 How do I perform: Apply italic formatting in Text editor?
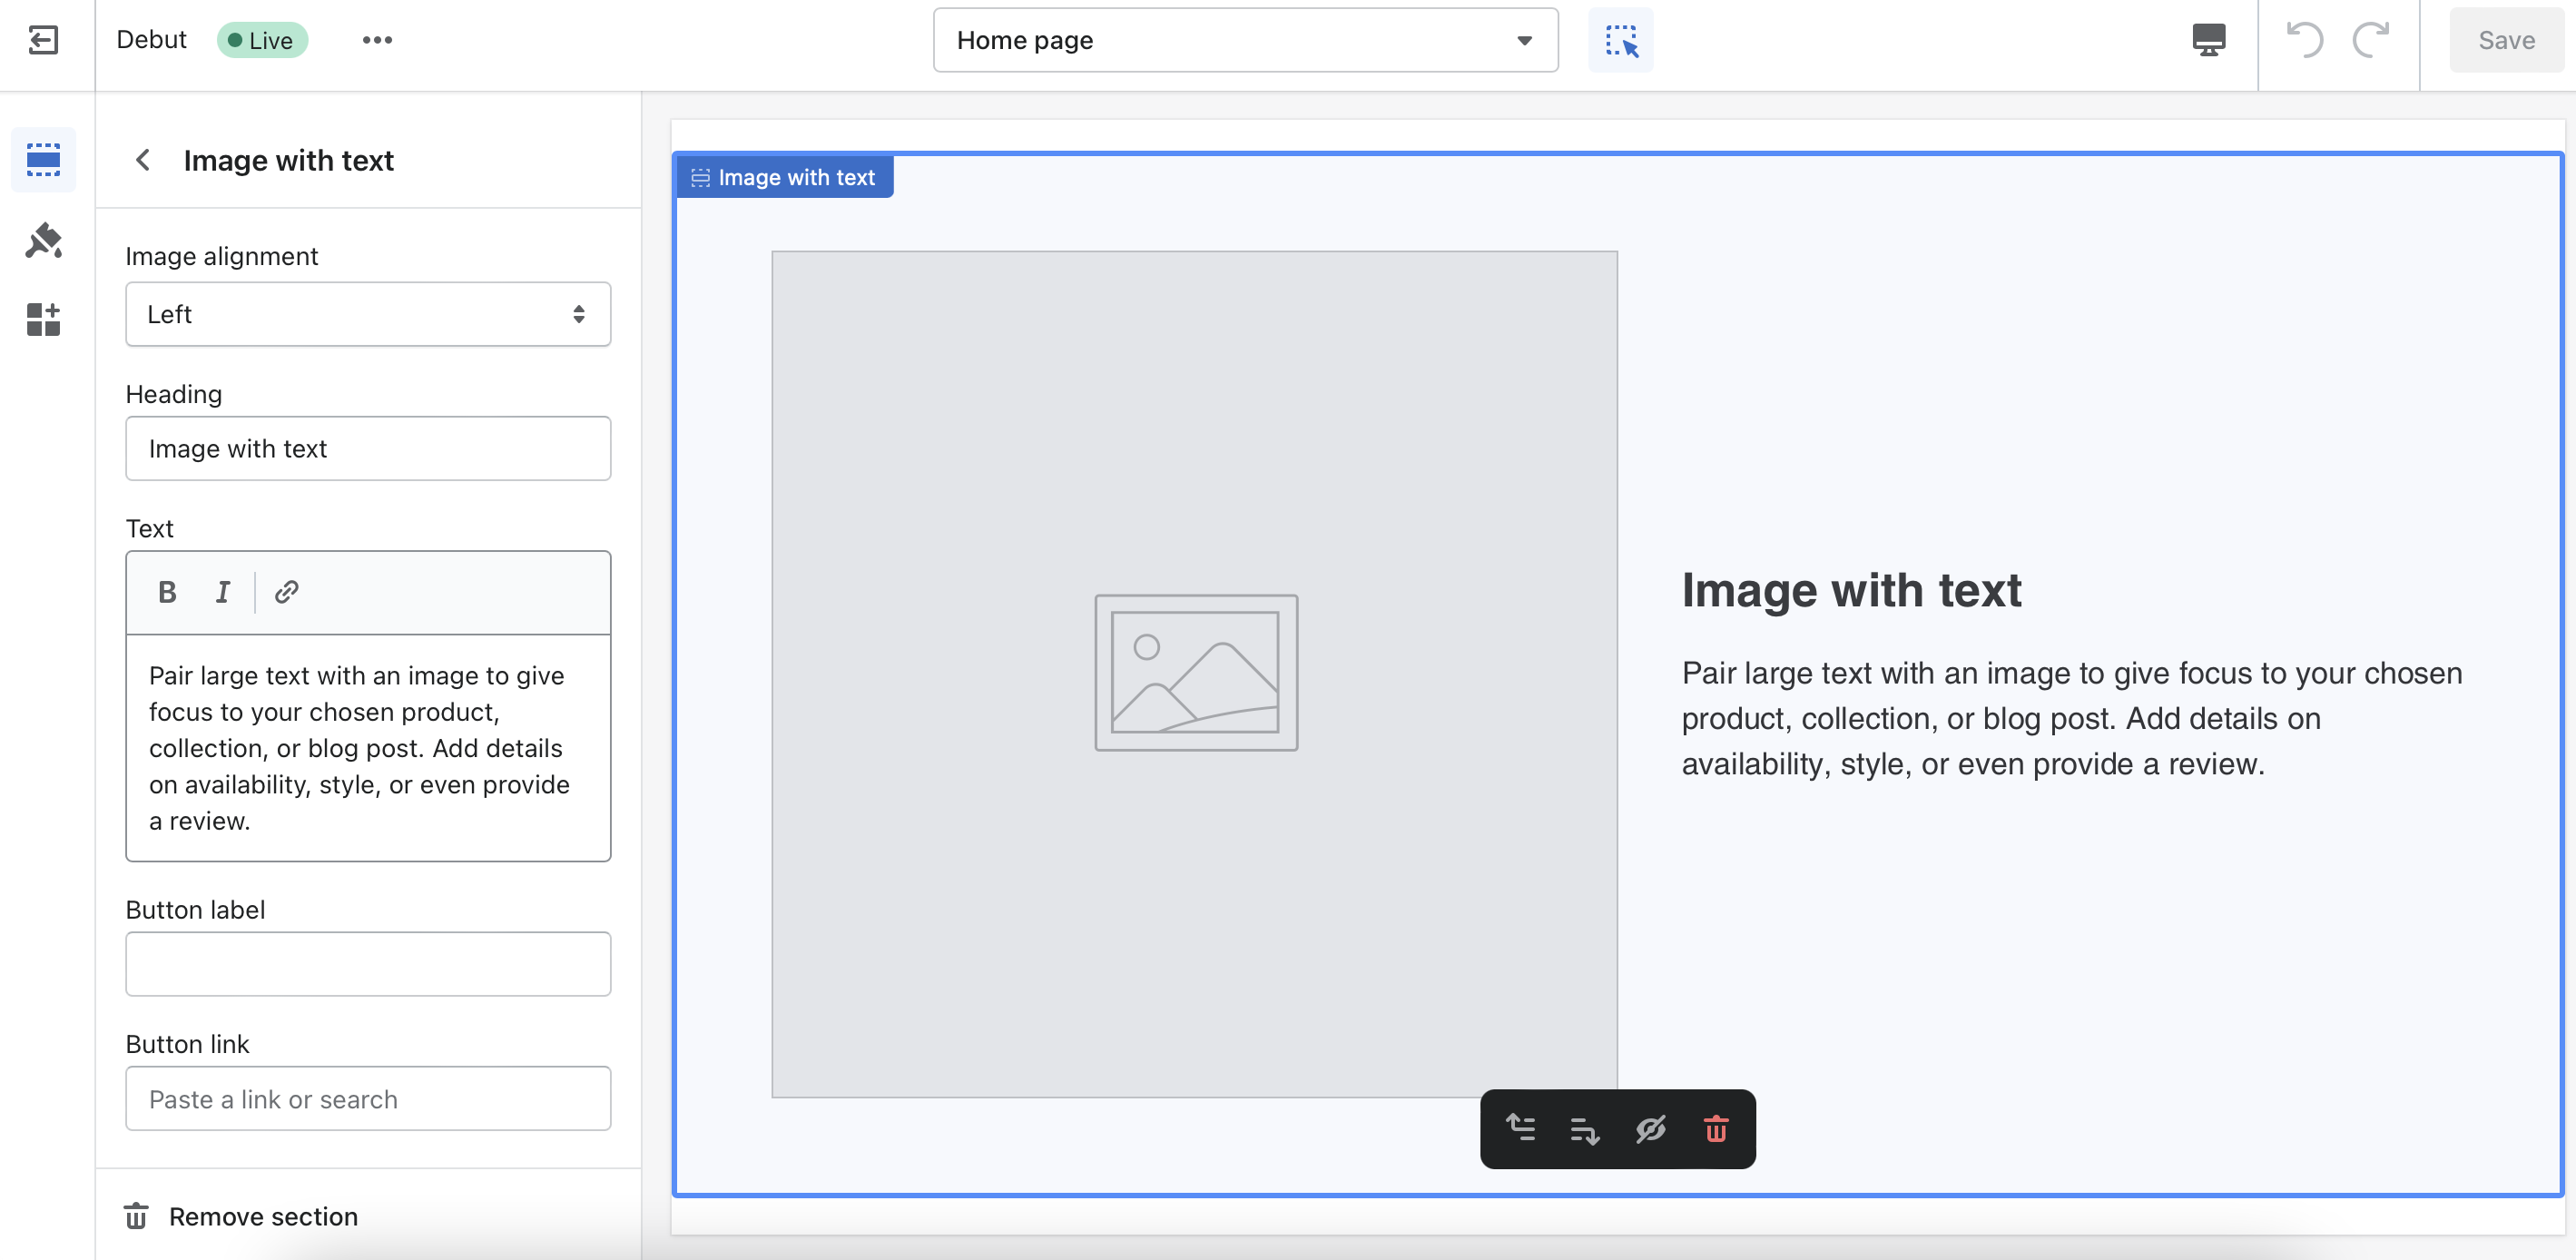click(223, 592)
